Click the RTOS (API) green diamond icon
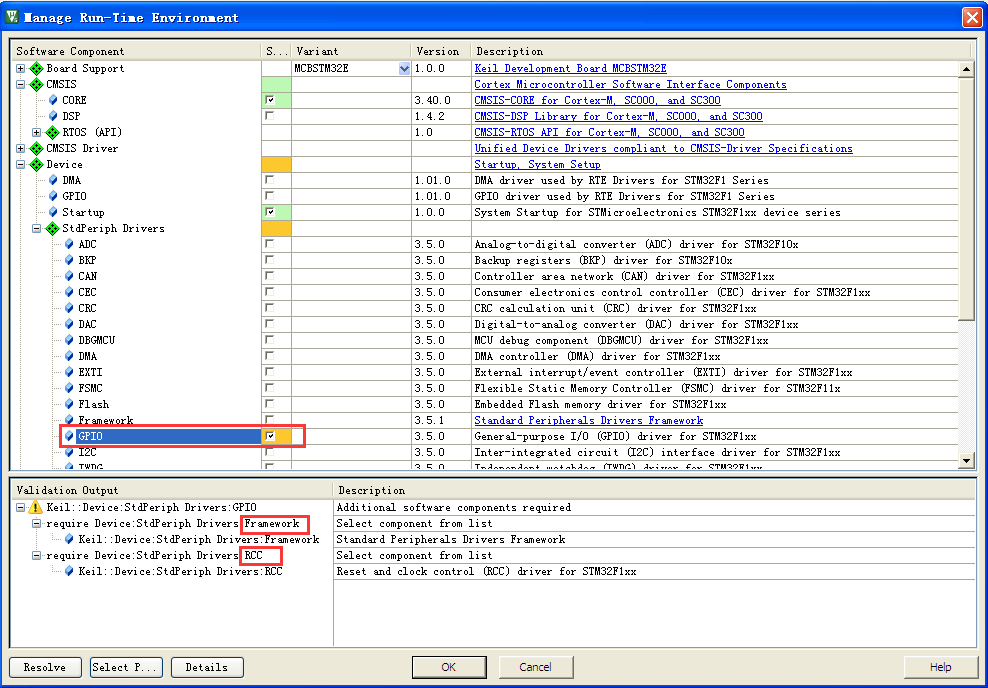This screenshot has width=988, height=688. pos(52,132)
